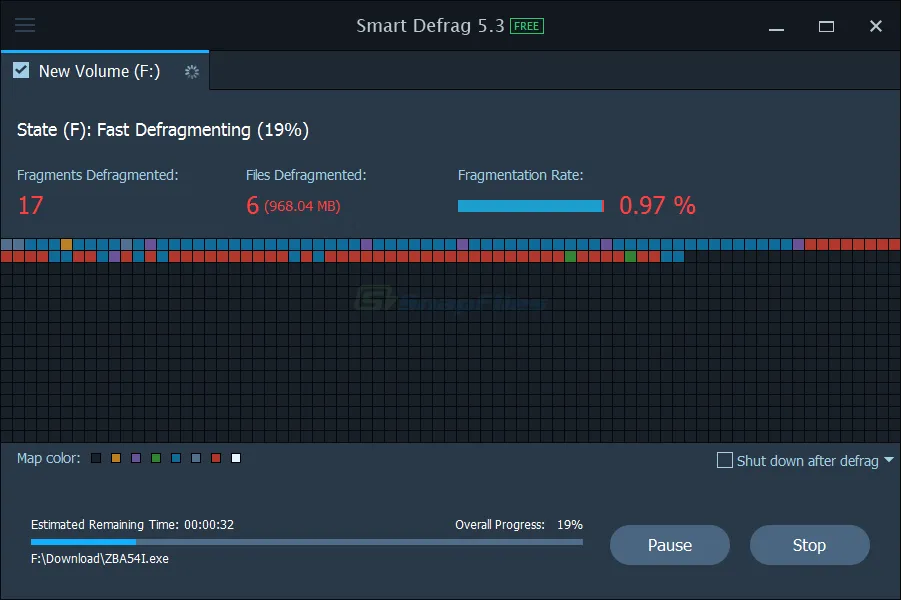The image size is (901, 600).
Task: Click the purple map color legend square
Action: (x=136, y=458)
